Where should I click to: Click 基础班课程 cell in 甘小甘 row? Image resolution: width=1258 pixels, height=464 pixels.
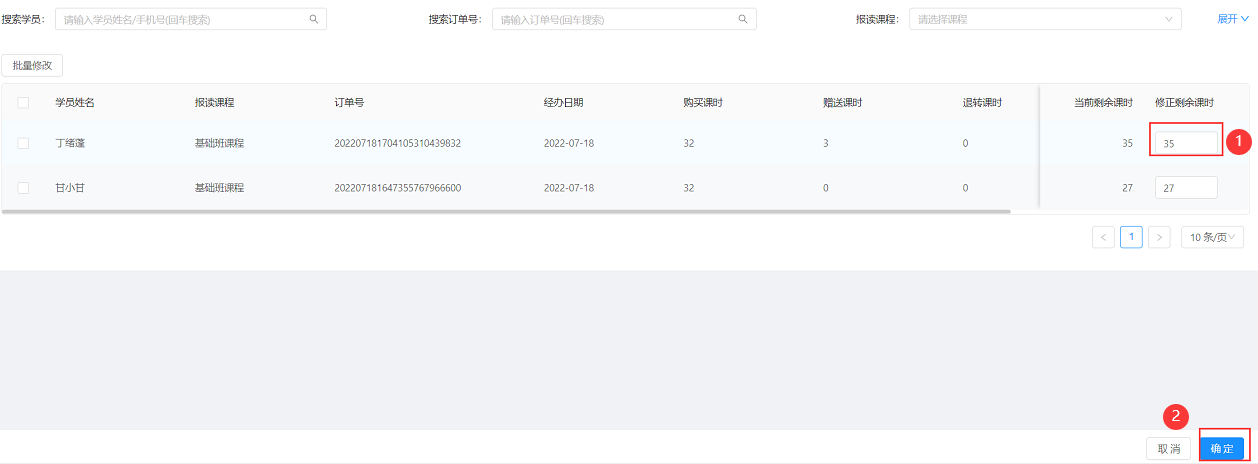(220, 188)
